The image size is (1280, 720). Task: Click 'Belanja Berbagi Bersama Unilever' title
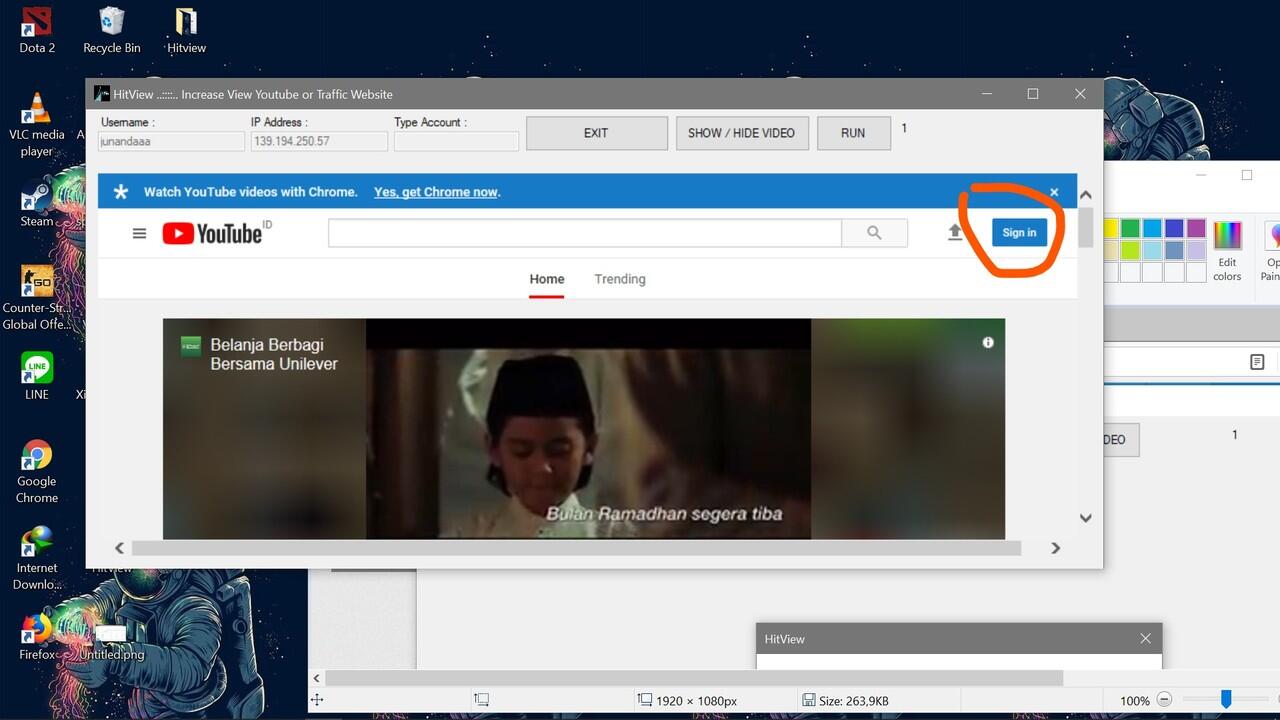[x=274, y=354]
